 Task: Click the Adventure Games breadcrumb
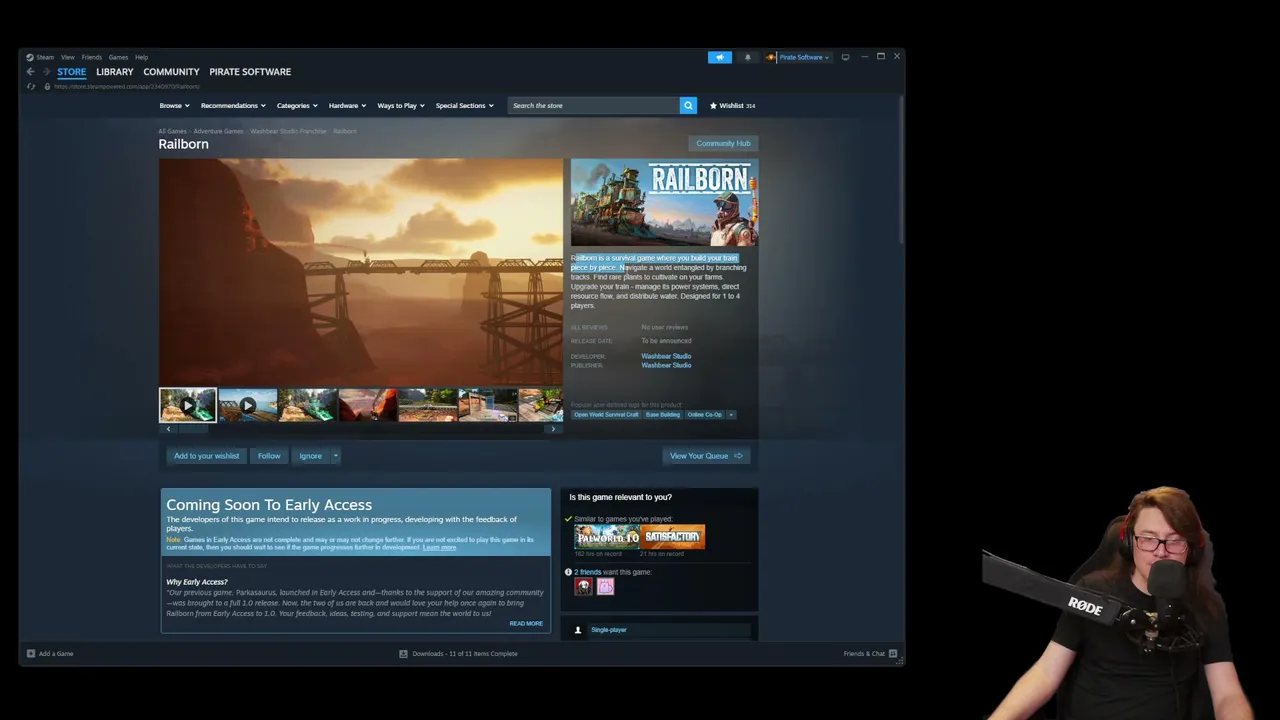click(x=218, y=131)
